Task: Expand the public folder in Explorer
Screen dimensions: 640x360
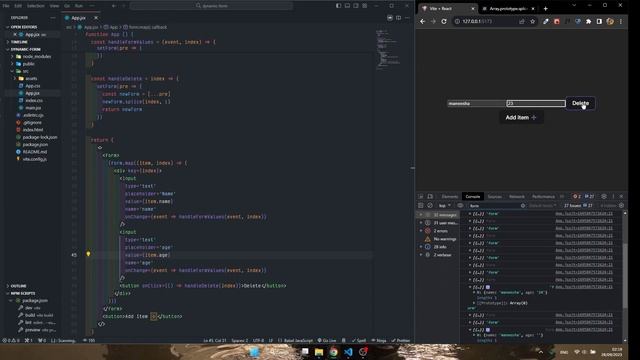Action: tap(28, 64)
